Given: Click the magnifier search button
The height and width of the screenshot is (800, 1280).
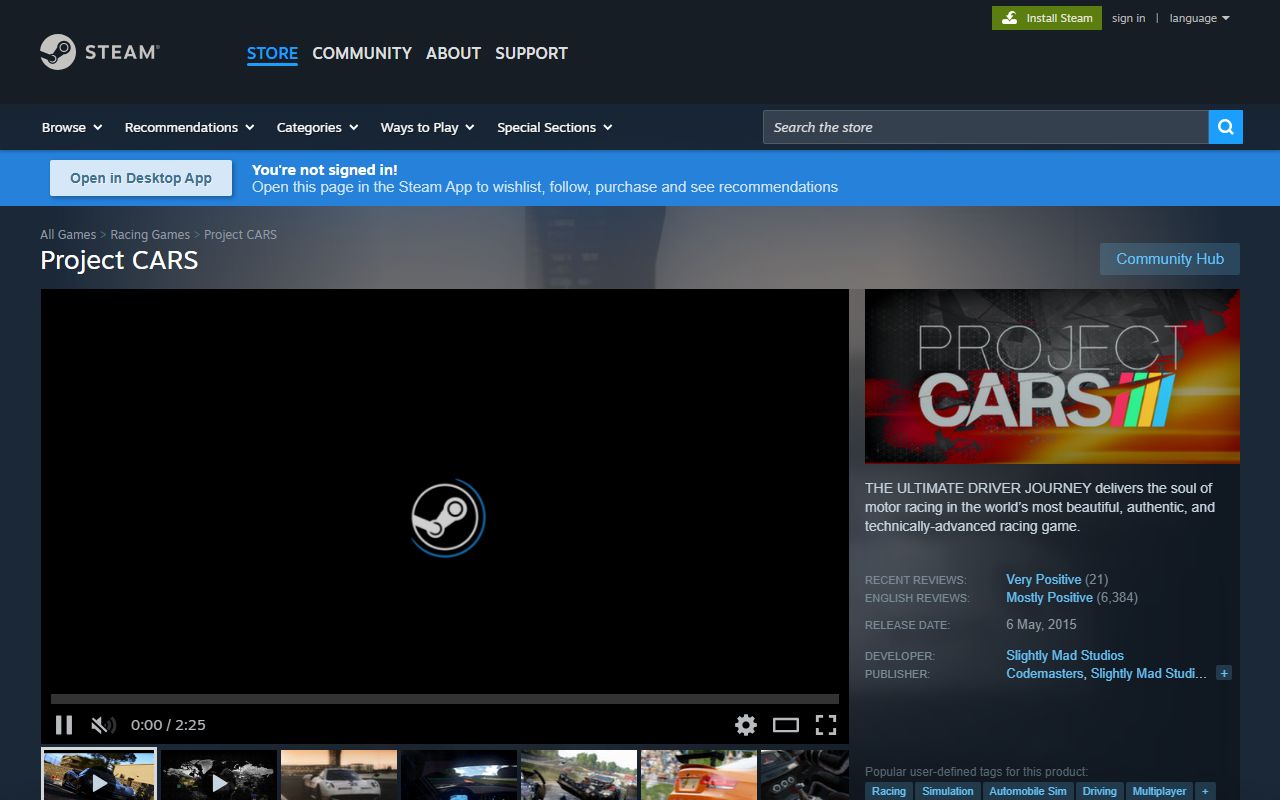Looking at the screenshot, I should pyautogui.click(x=1225, y=127).
